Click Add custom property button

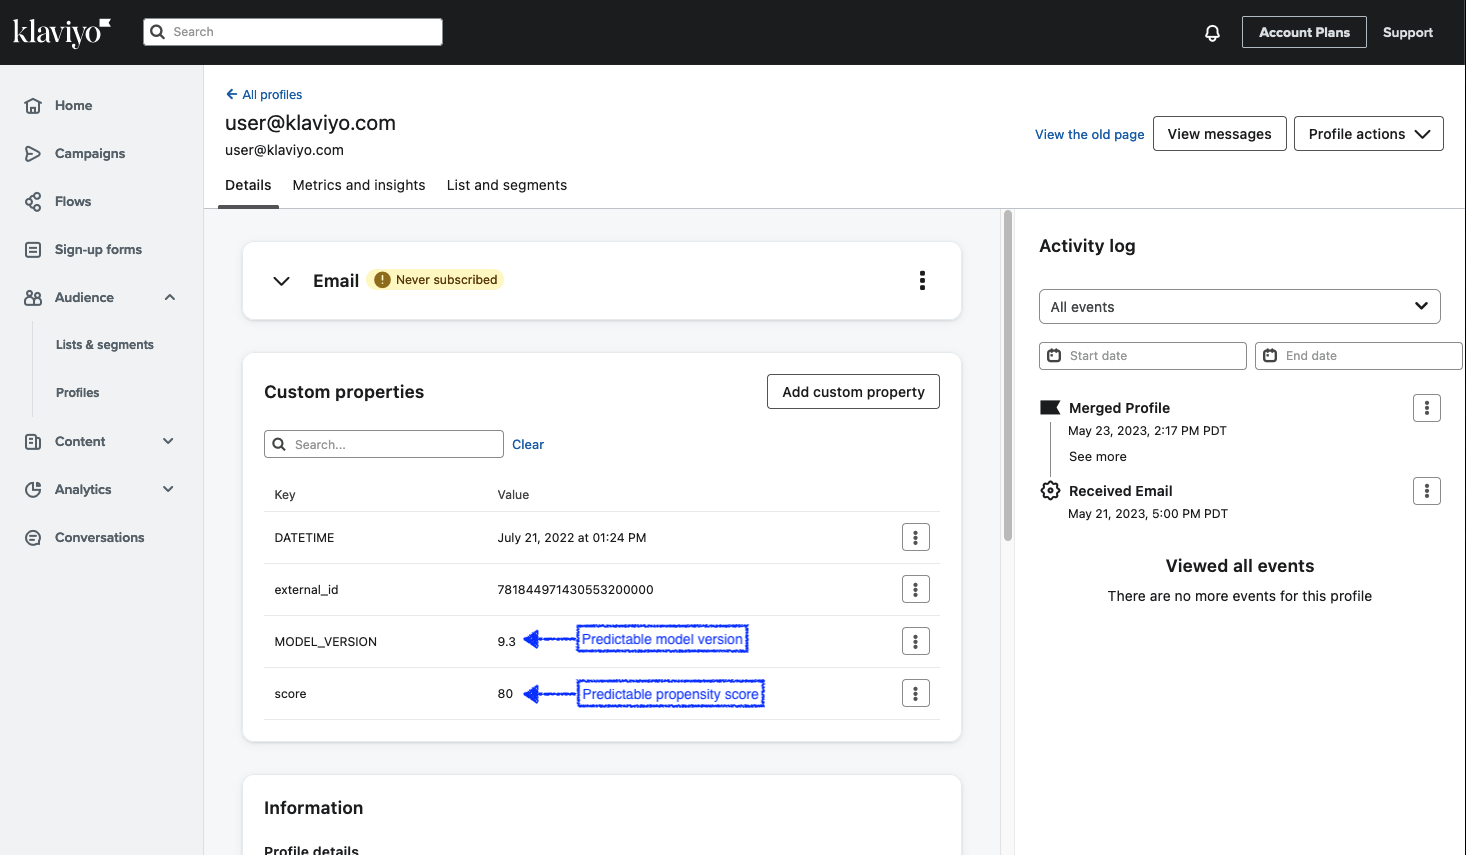click(853, 392)
